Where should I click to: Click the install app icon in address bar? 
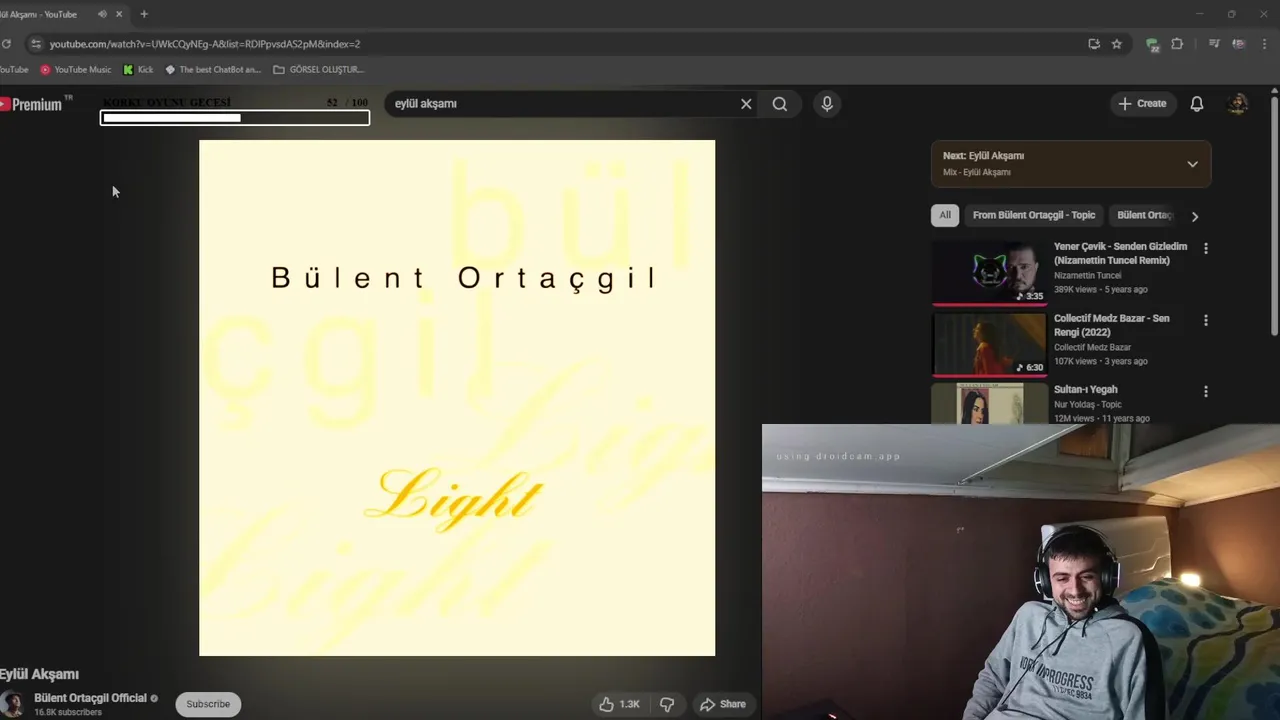(x=1094, y=44)
